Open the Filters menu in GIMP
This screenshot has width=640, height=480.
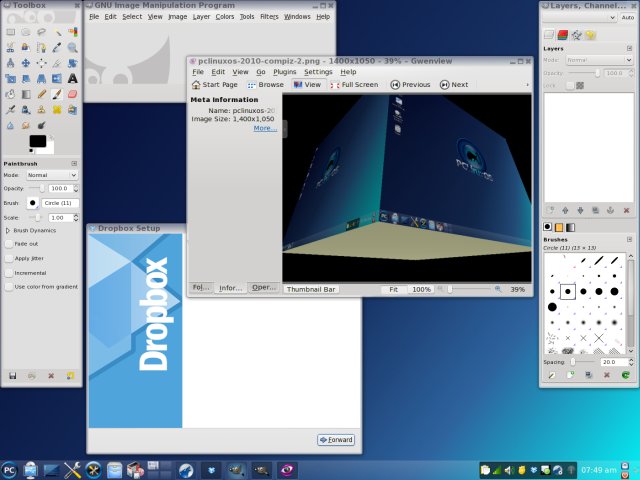269,17
